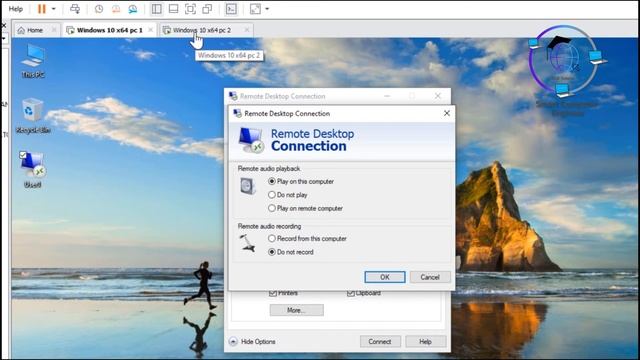Click the More... button in background window
This screenshot has height=360, width=640.
[297, 310]
